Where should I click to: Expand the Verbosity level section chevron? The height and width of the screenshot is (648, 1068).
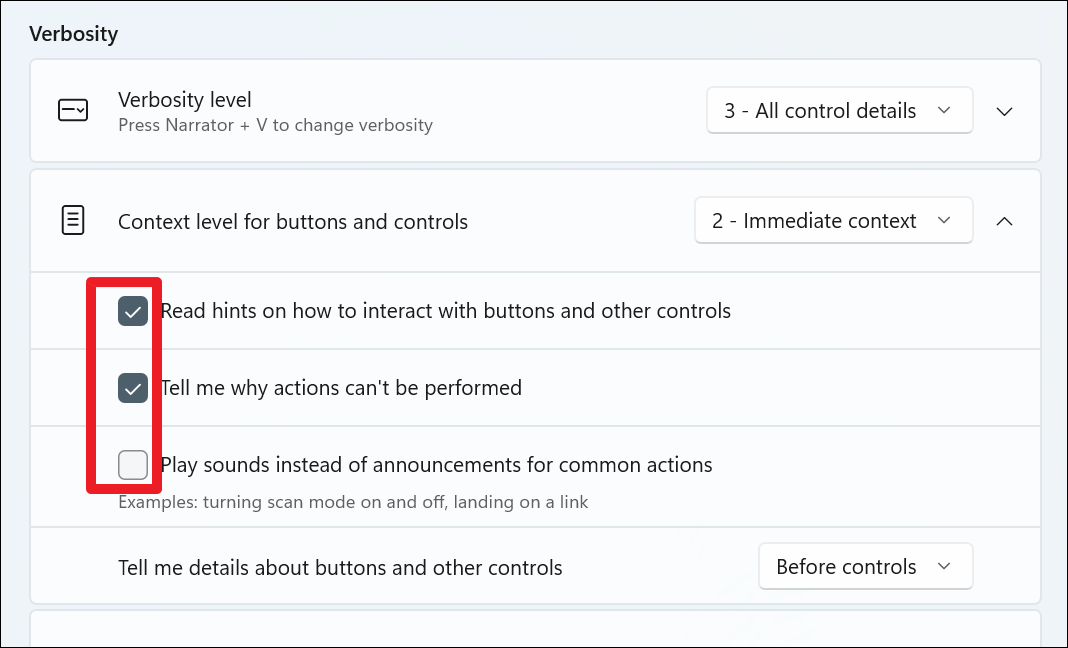coord(1005,111)
